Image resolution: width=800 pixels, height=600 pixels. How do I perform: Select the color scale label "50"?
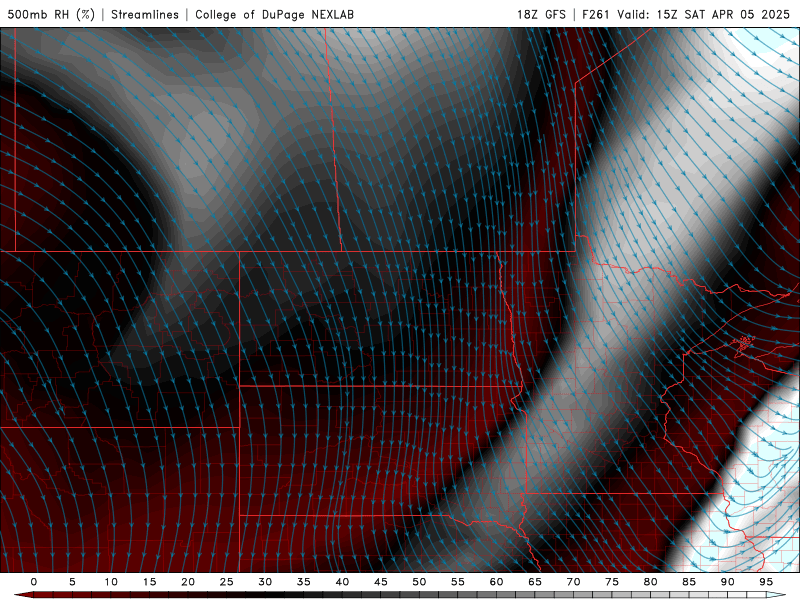tap(419, 582)
